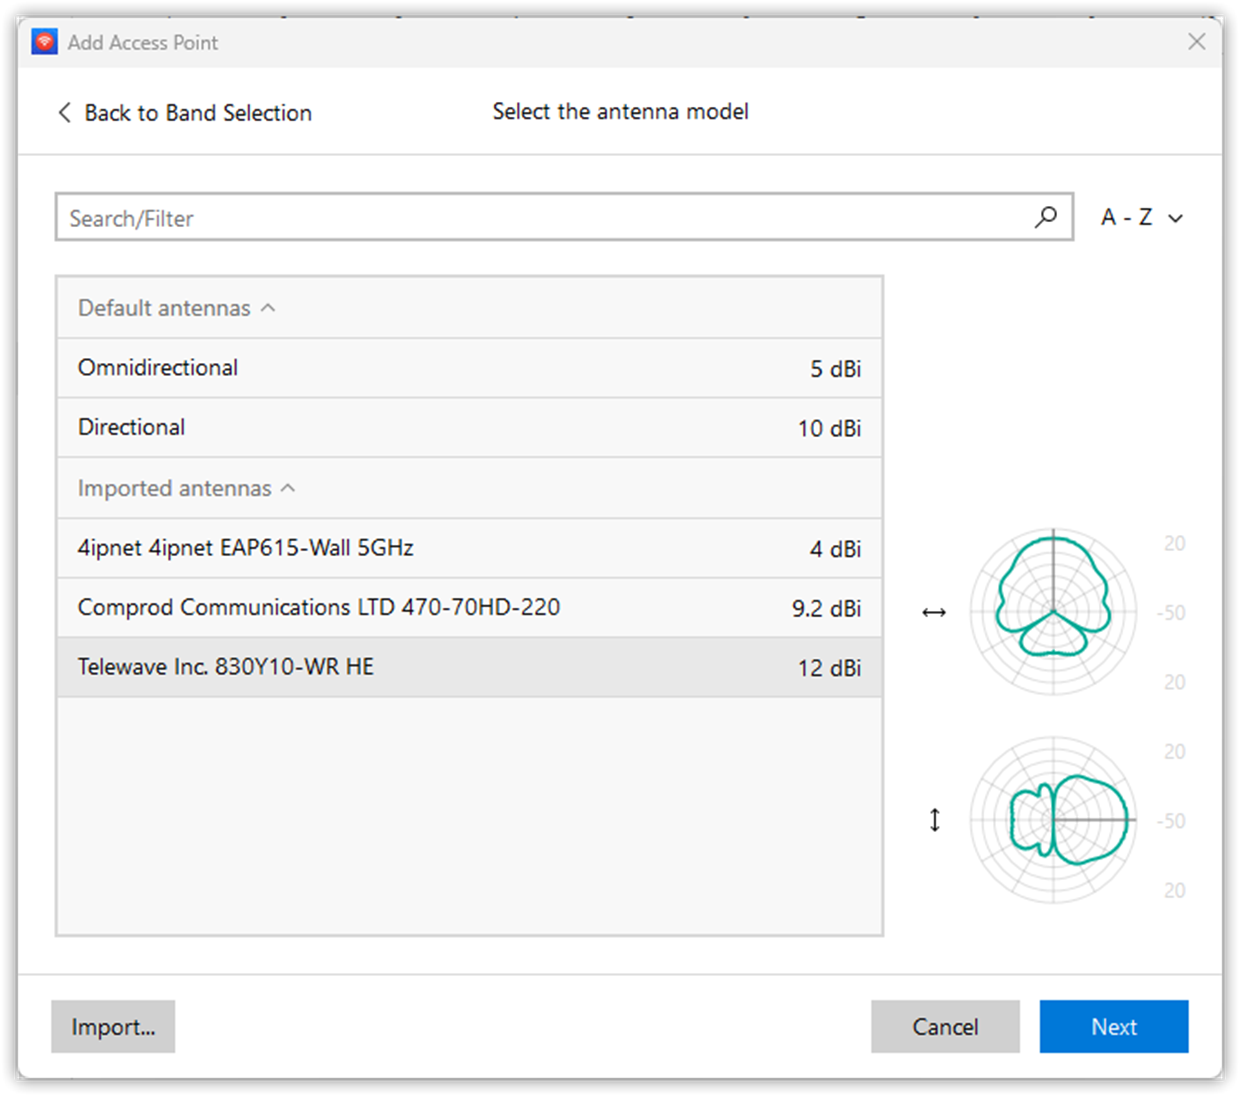Image resolution: width=1240 pixels, height=1096 pixels.
Task: Click the horizontal antenna radiation pattern chart
Action: 1053,612
